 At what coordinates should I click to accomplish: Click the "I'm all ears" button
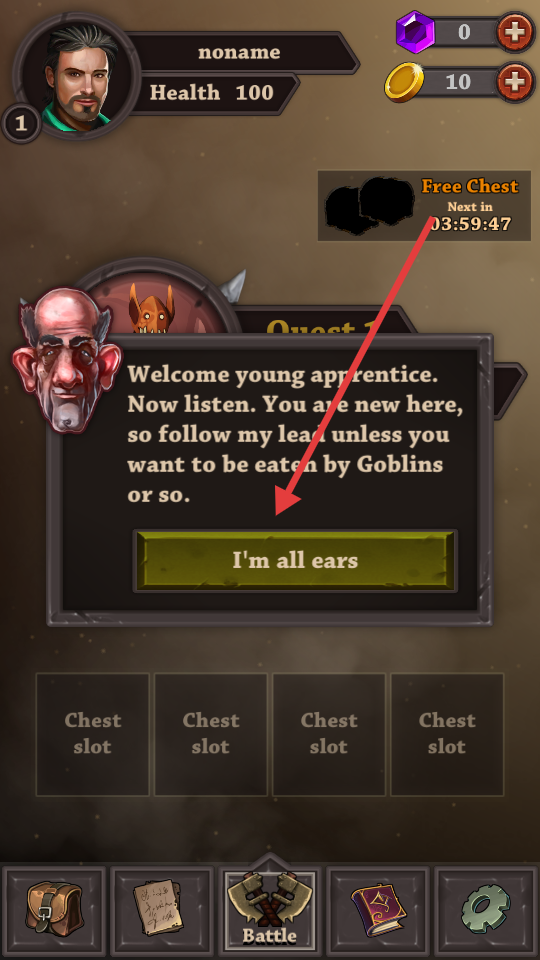pyautogui.click(x=295, y=560)
